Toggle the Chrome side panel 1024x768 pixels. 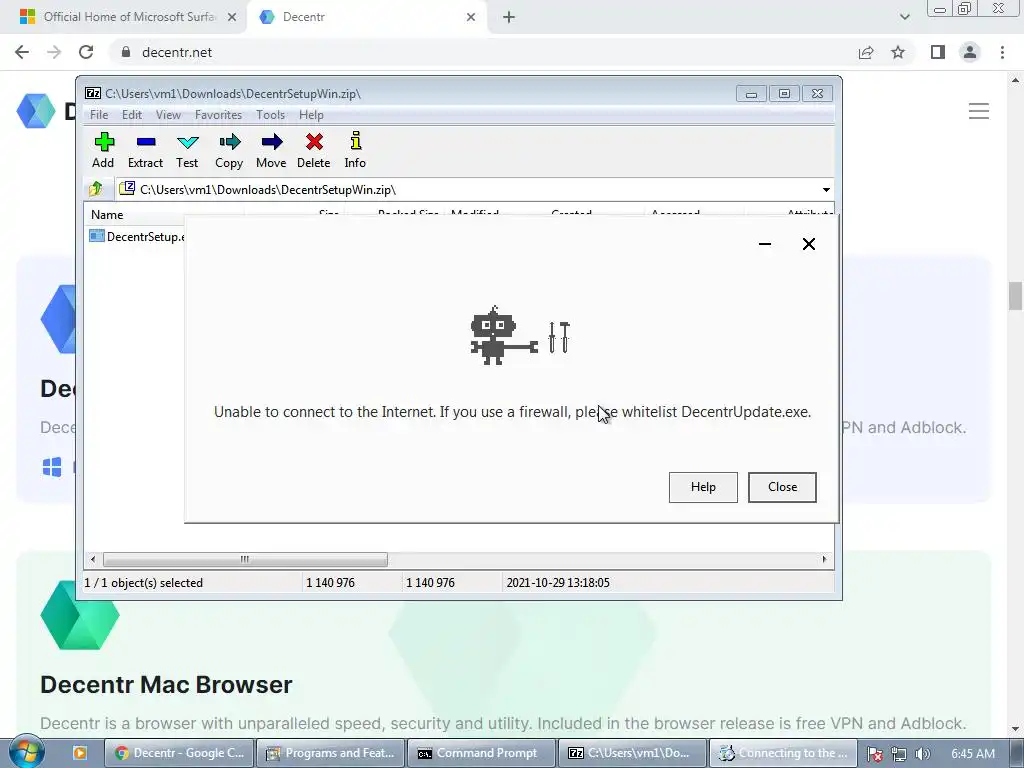(x=938, y=52)
